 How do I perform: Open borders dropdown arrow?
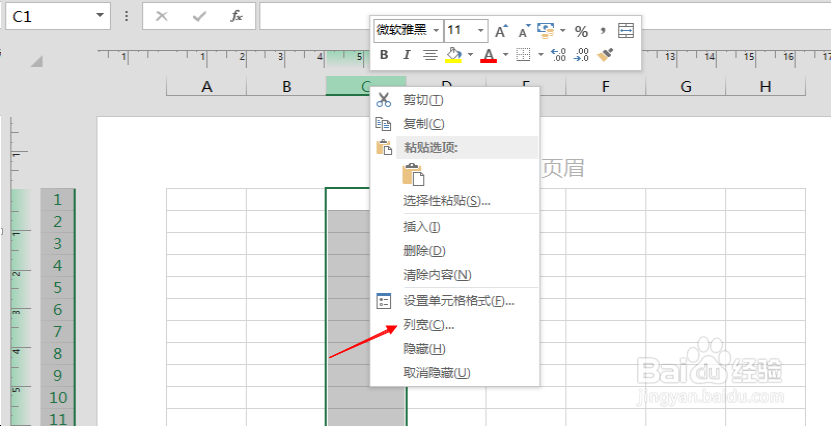tap(541, 55)
